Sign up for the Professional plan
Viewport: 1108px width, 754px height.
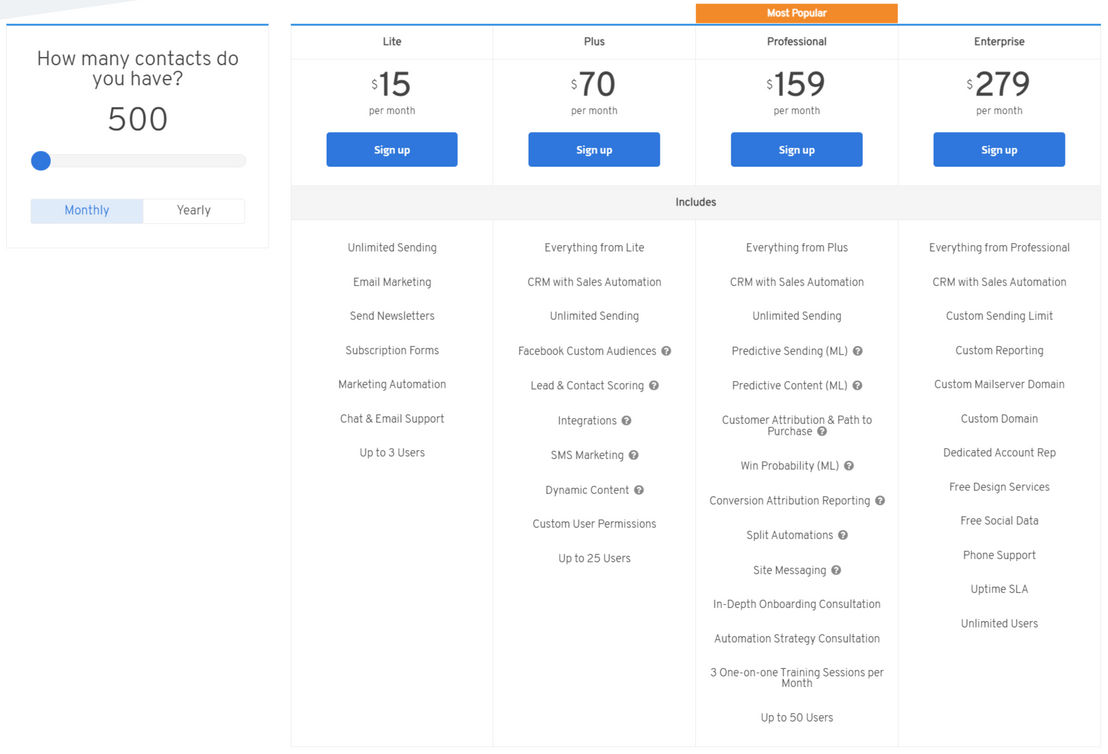pos(797,150)
